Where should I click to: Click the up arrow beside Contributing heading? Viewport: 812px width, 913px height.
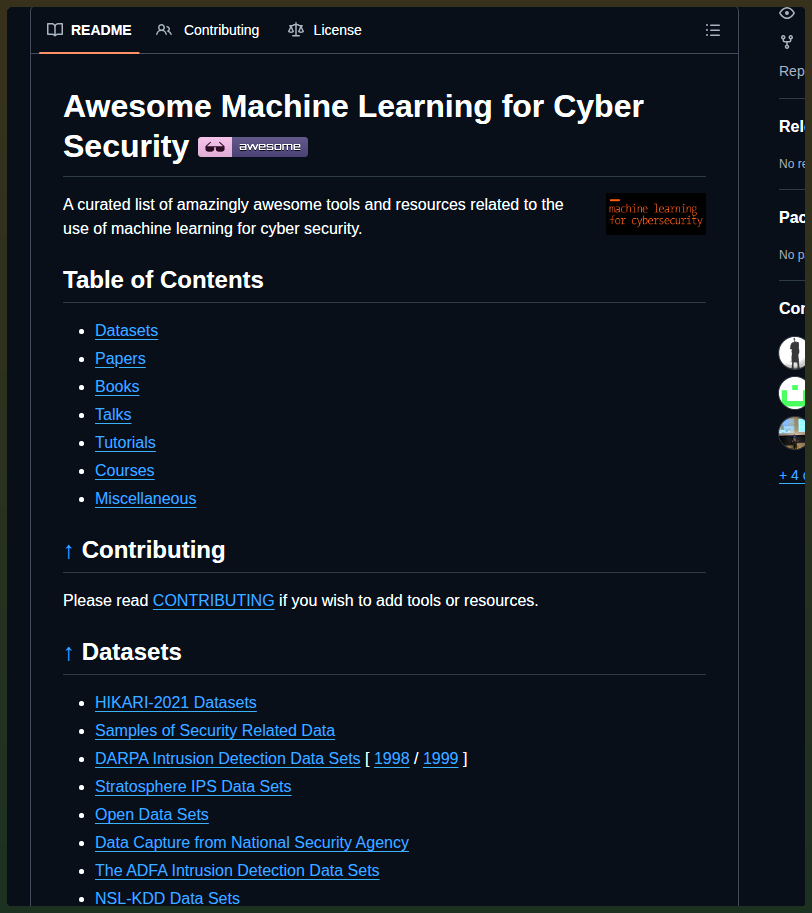[x=69, y=551]
